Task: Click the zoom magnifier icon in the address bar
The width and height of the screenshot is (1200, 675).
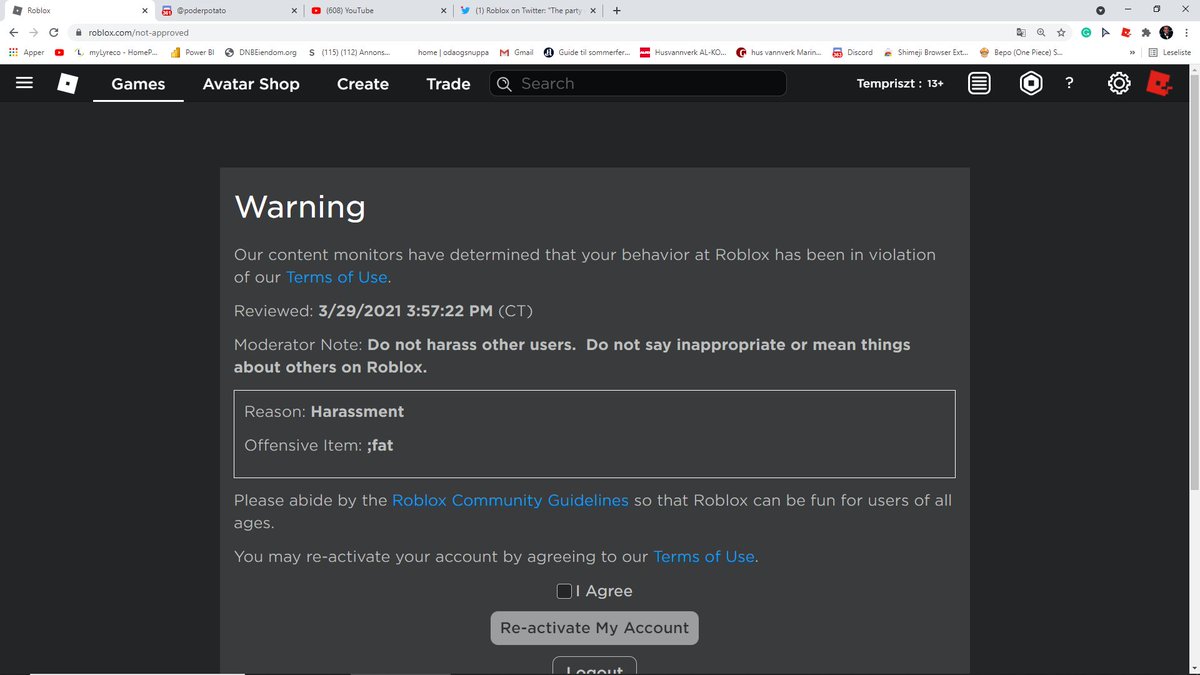Action: pos(1041,32)
